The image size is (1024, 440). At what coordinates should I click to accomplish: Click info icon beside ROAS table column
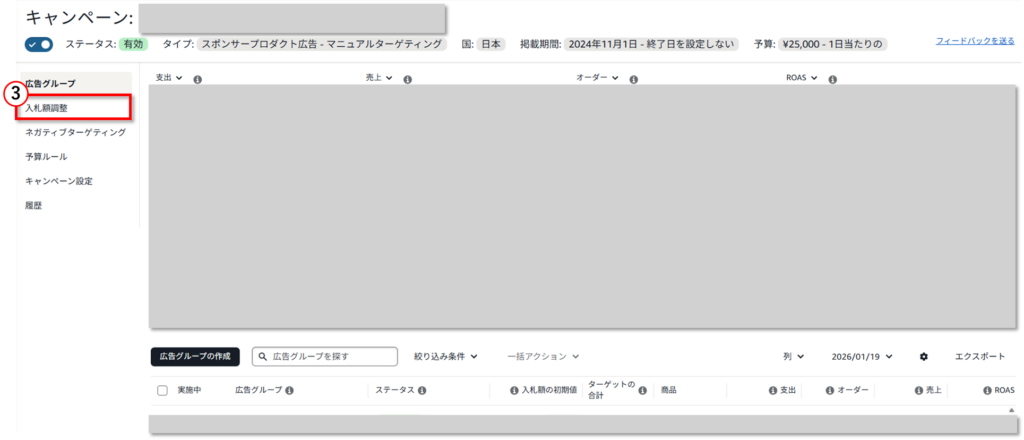coord(988,390)
